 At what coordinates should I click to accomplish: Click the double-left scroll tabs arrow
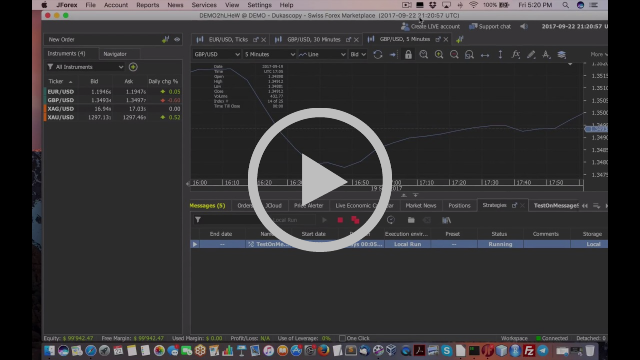click(585, 206)
